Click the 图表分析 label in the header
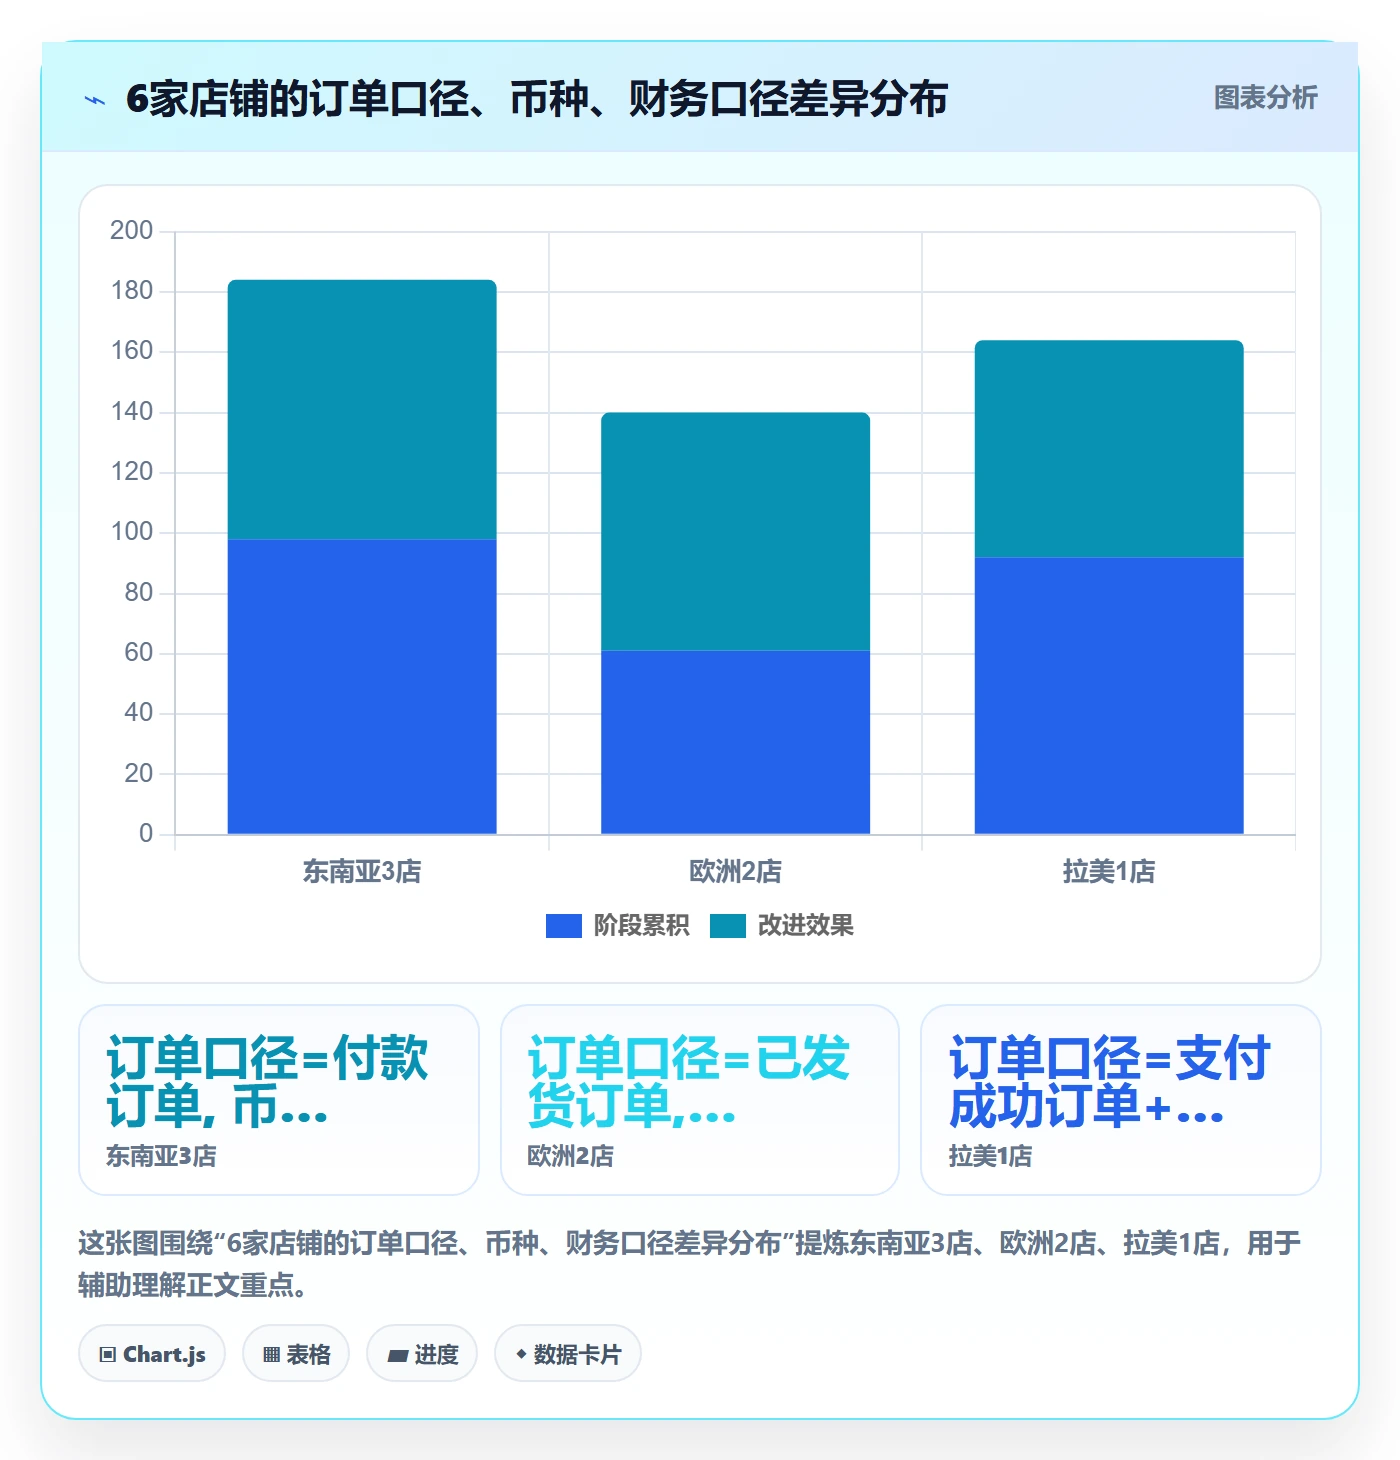The image size is (1400, 1460). 1265,98
